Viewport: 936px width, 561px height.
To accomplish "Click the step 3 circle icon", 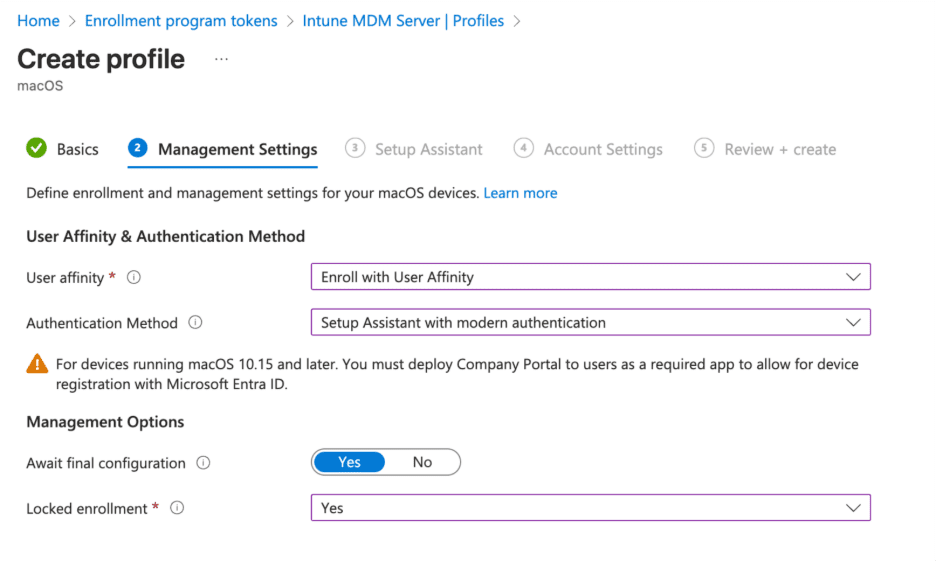I will 355,148.
